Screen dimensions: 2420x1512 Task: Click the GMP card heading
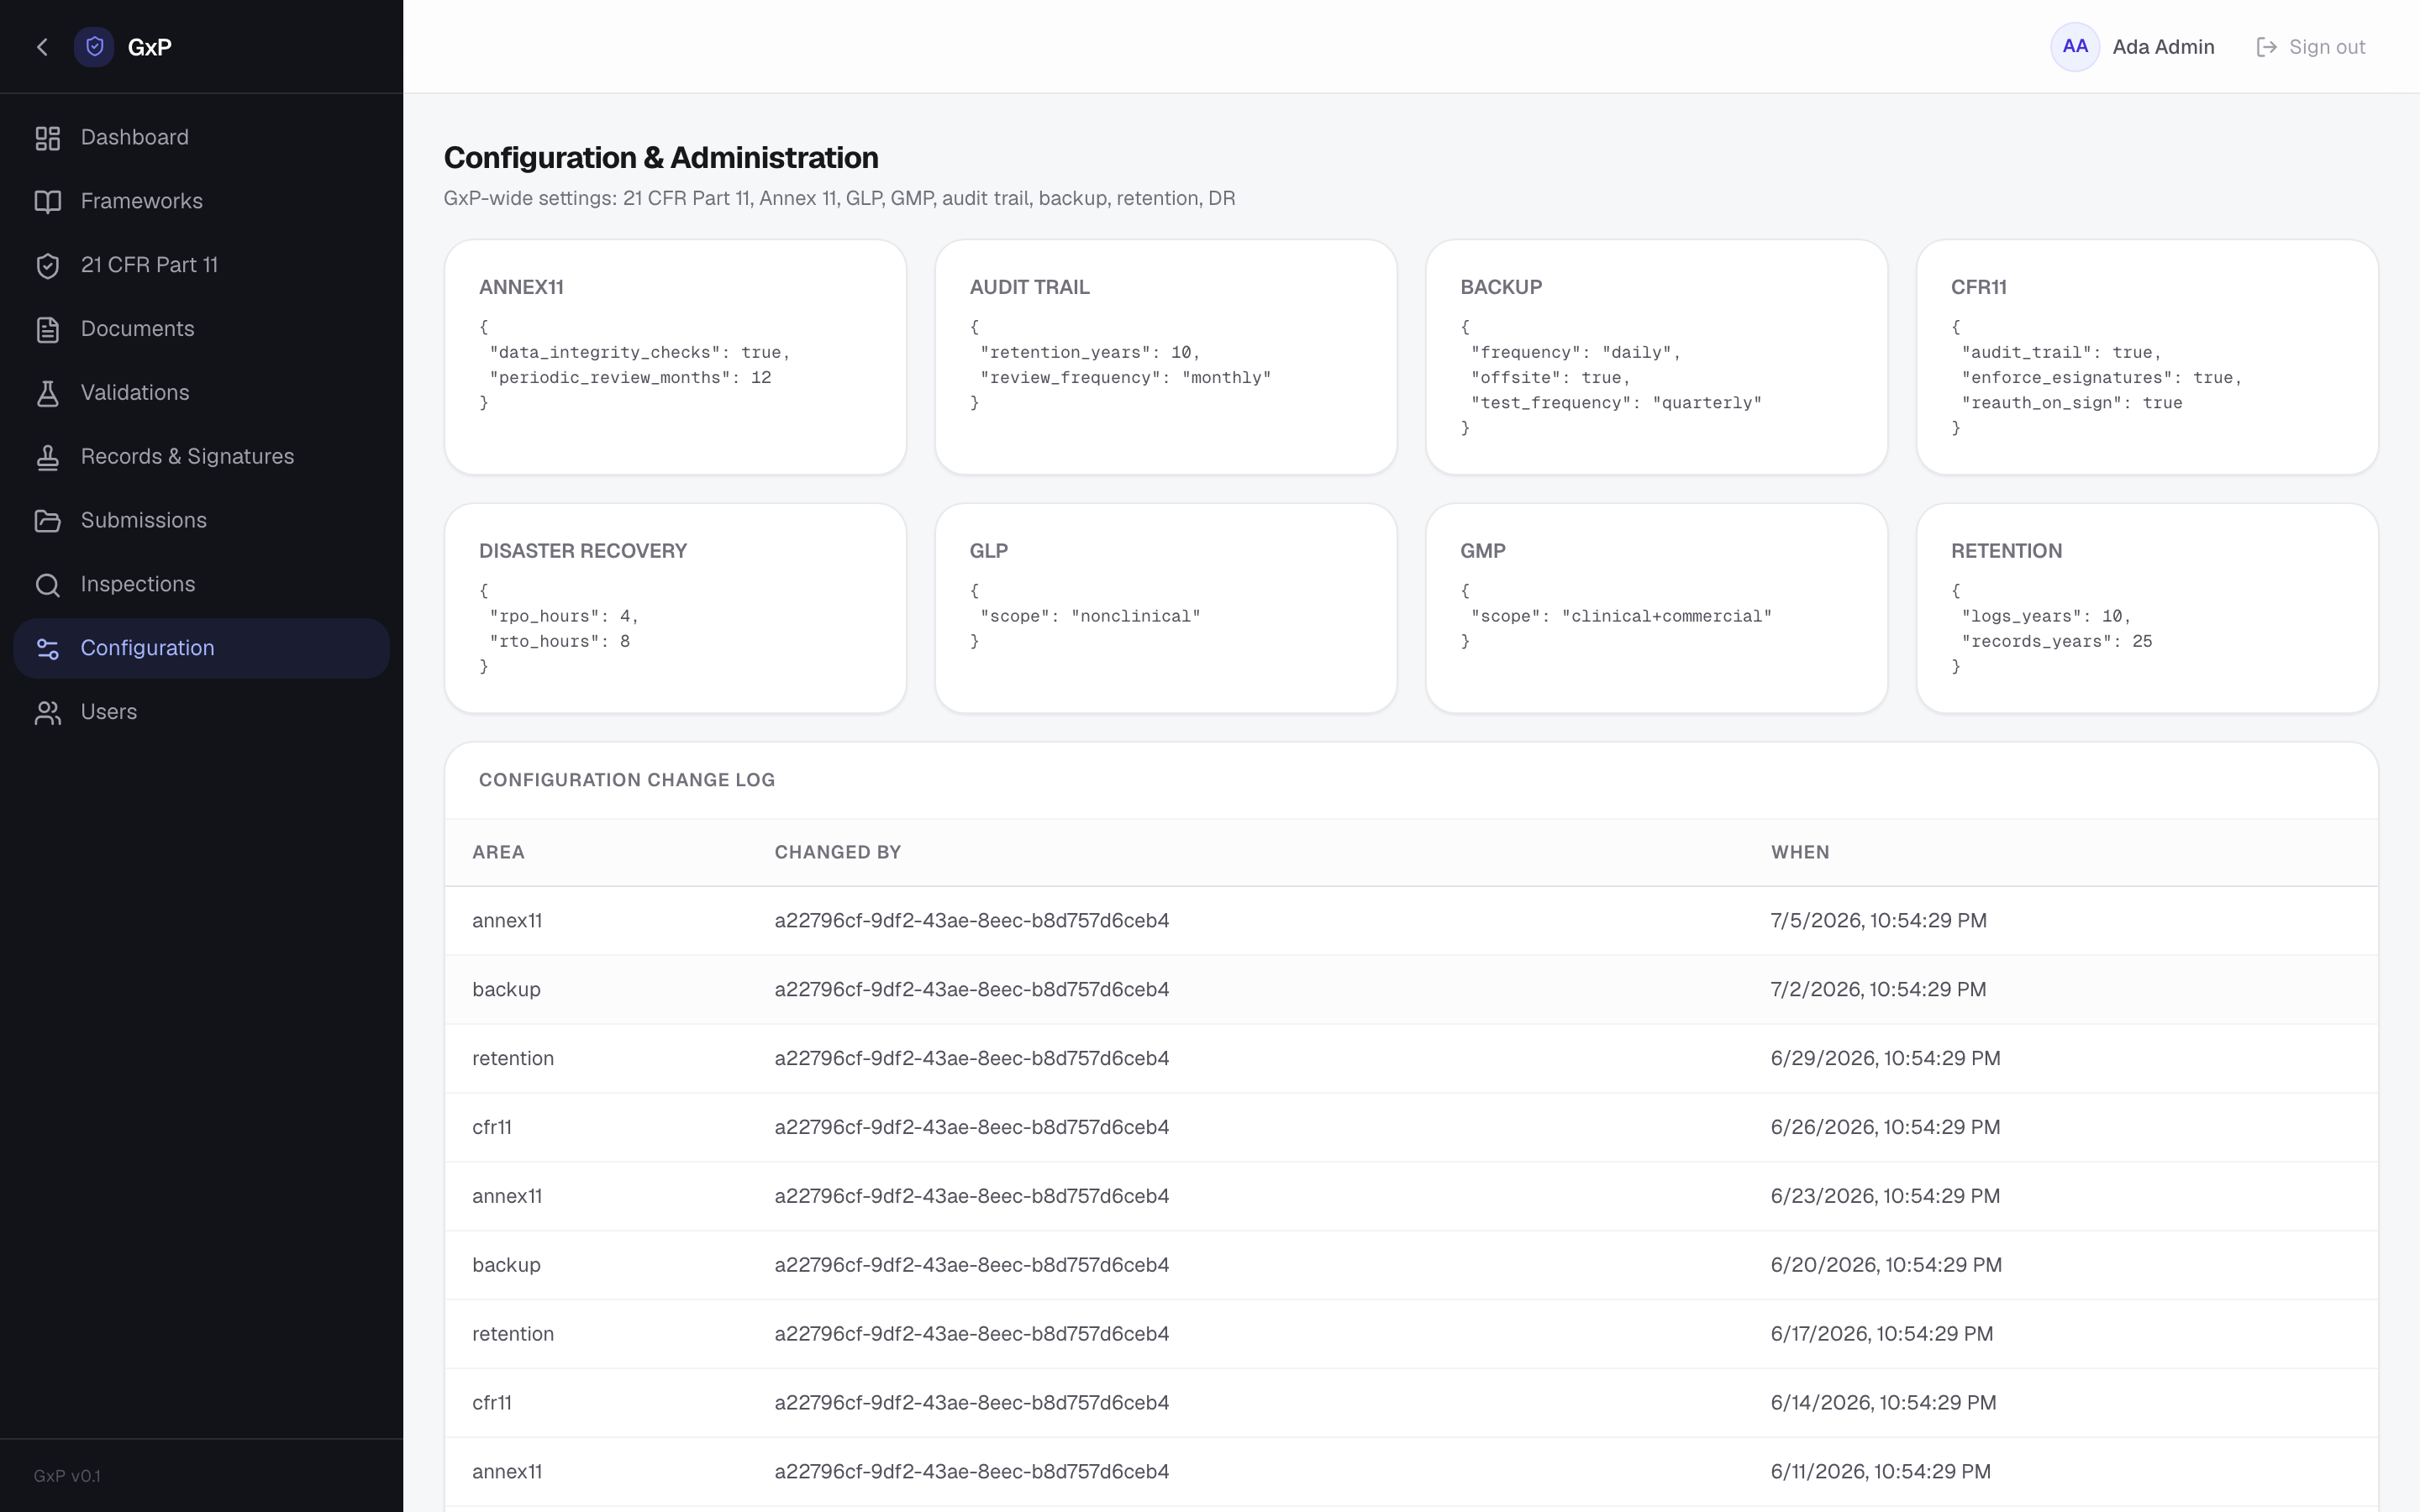[x=1482, y=551]
